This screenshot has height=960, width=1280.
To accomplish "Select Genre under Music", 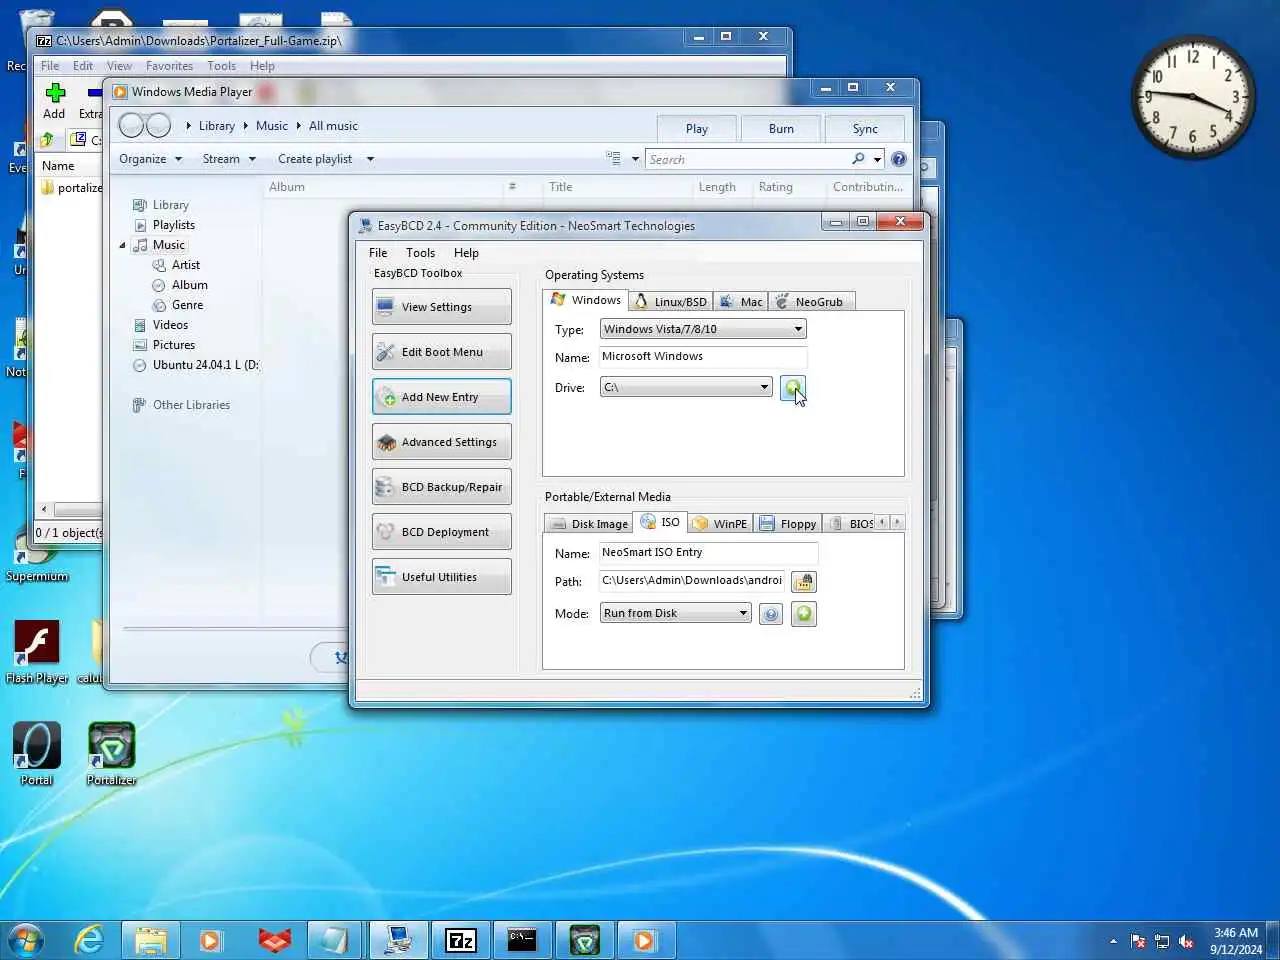I will [x=187, y=305].
